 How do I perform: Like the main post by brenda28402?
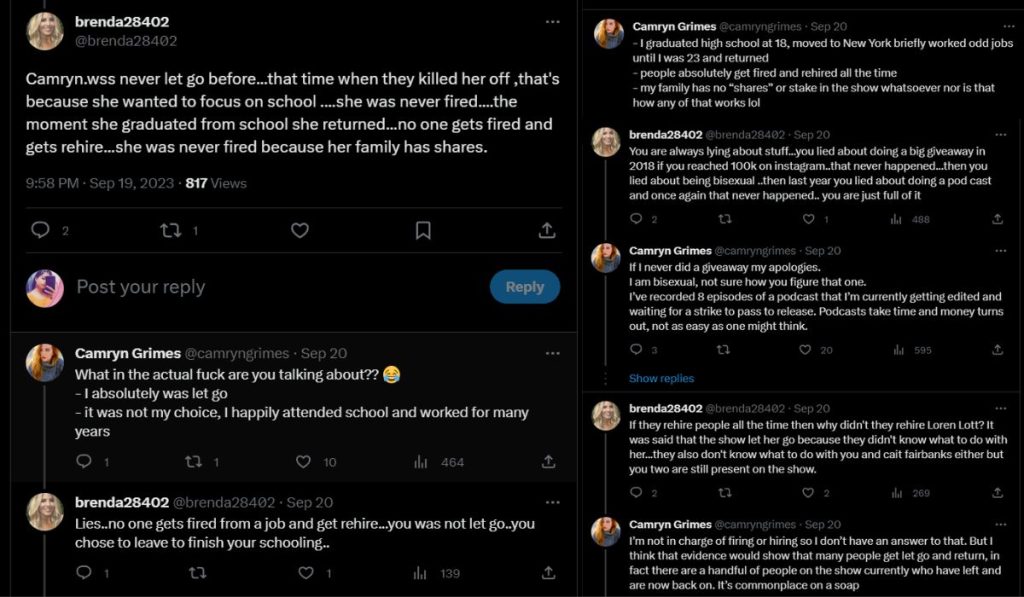click(299, 230)
